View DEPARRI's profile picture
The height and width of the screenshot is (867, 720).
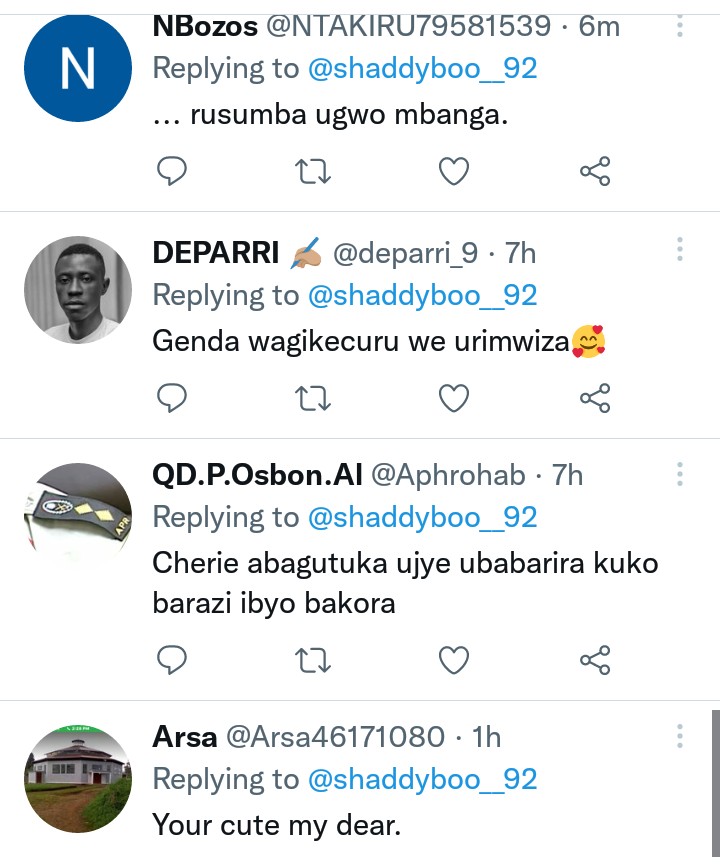pyautogui.click(x=78, y=290)
